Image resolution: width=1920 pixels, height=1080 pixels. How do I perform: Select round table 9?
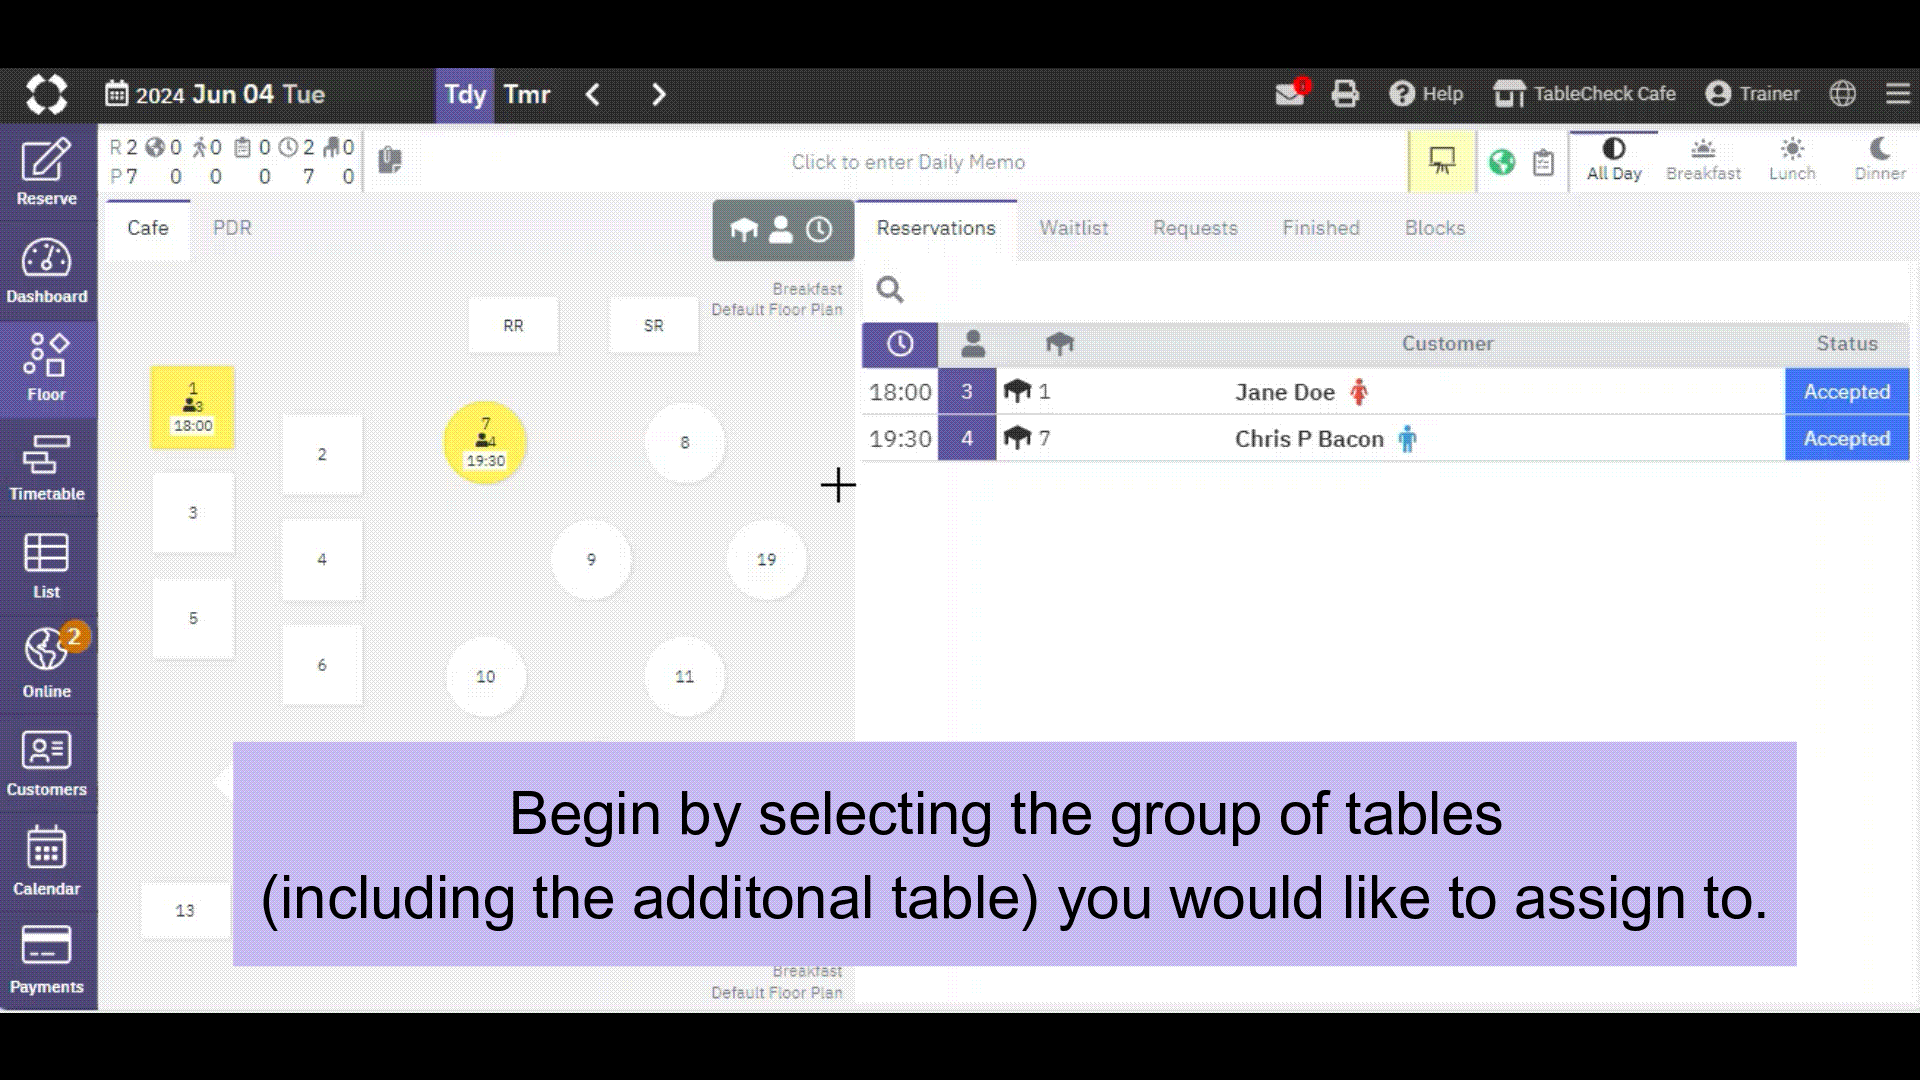click(591, 560)
